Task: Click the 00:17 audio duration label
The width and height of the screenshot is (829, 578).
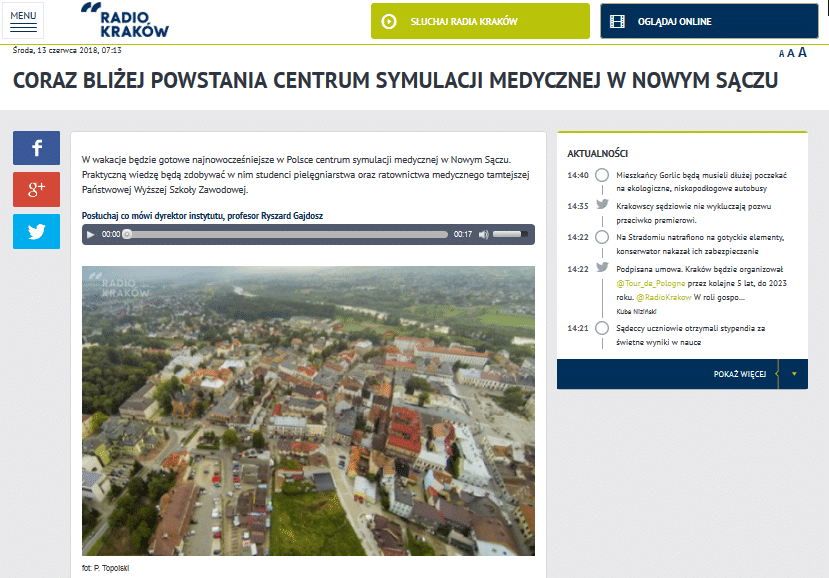Action: coord(463,234)
